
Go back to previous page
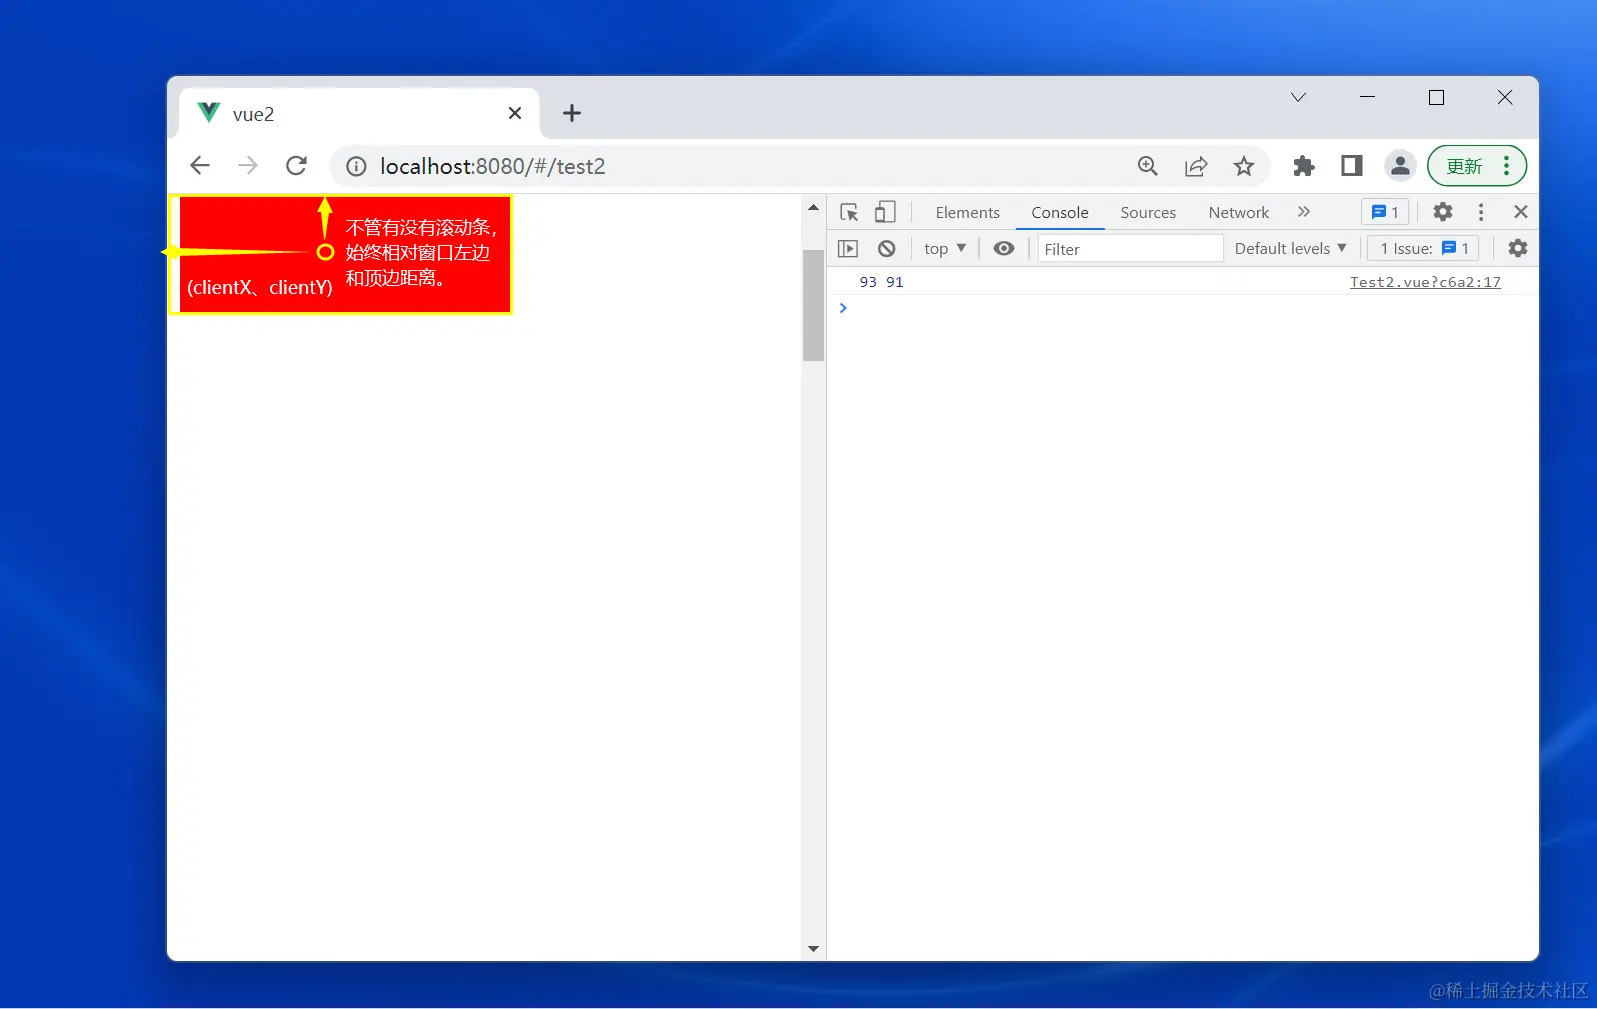pos(200,166)
